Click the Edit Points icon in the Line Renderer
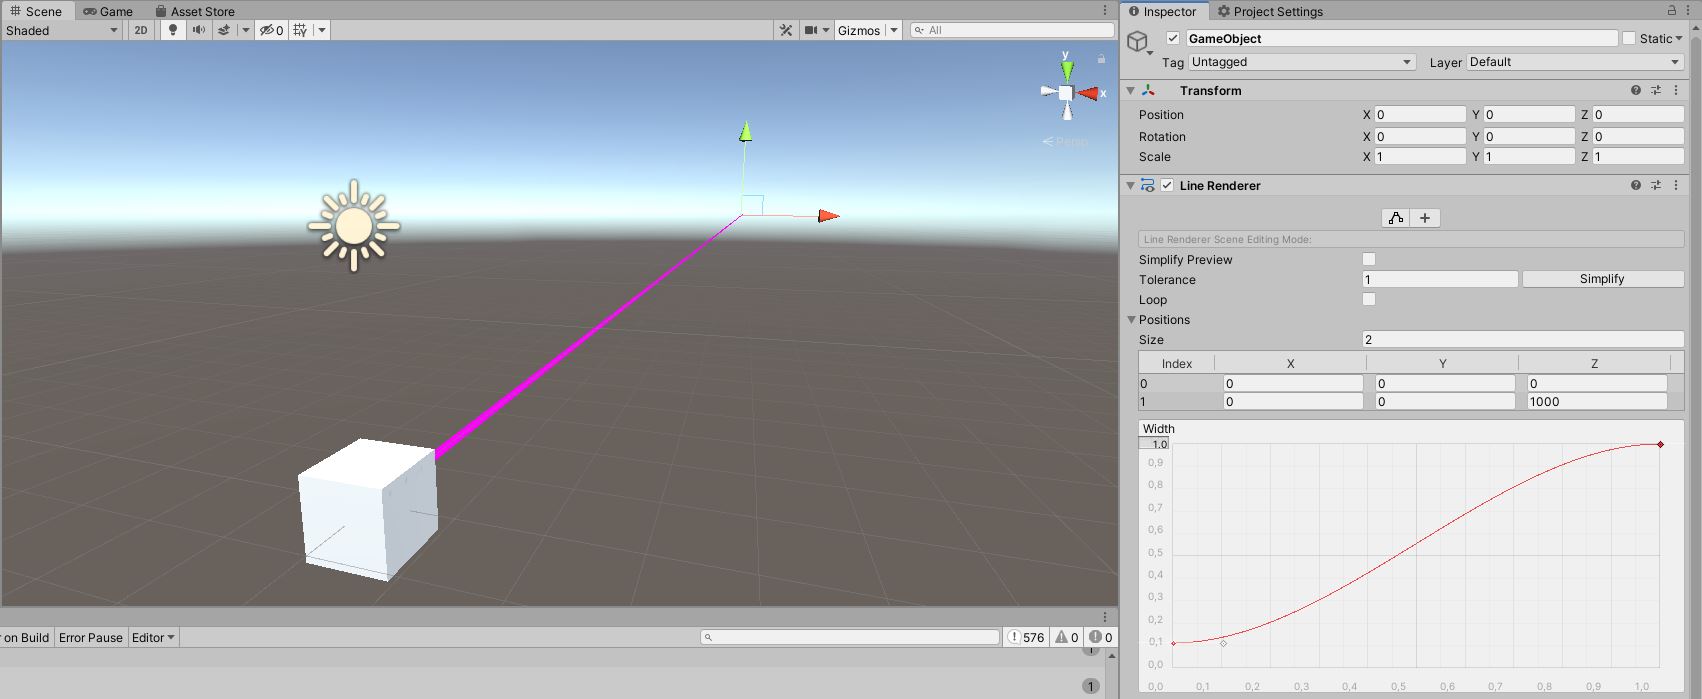This screenshot has width=1702, height=699. (1396, 218)
